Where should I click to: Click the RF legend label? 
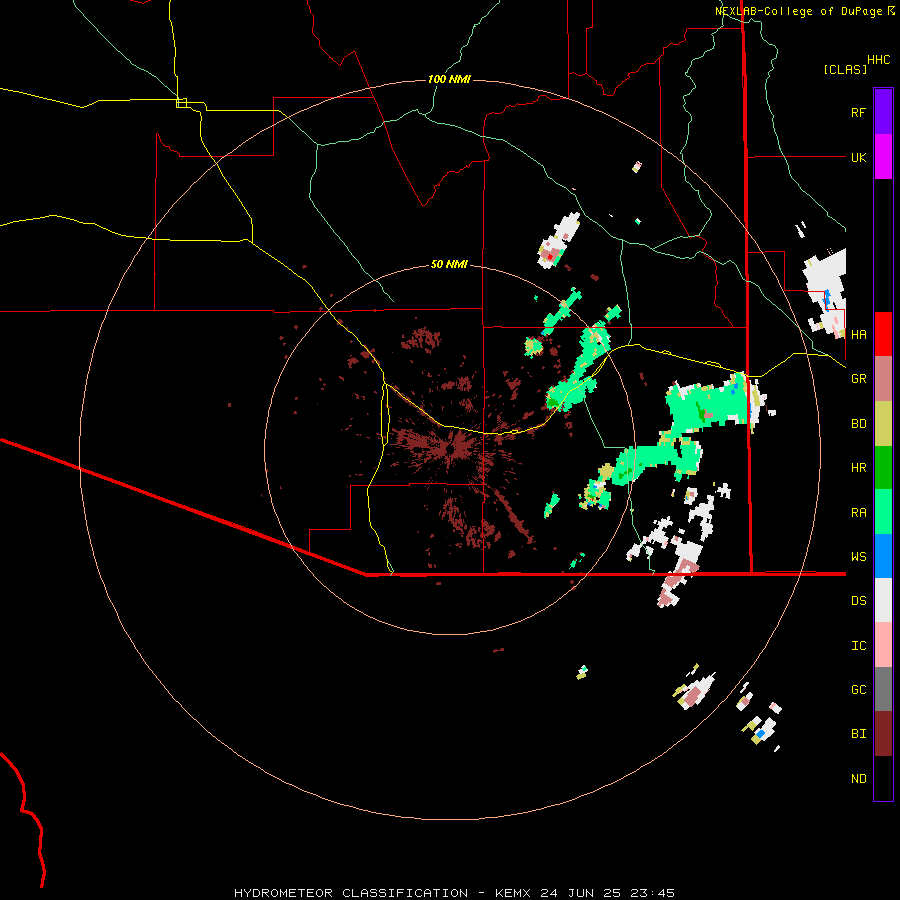(x=858, y=112)
